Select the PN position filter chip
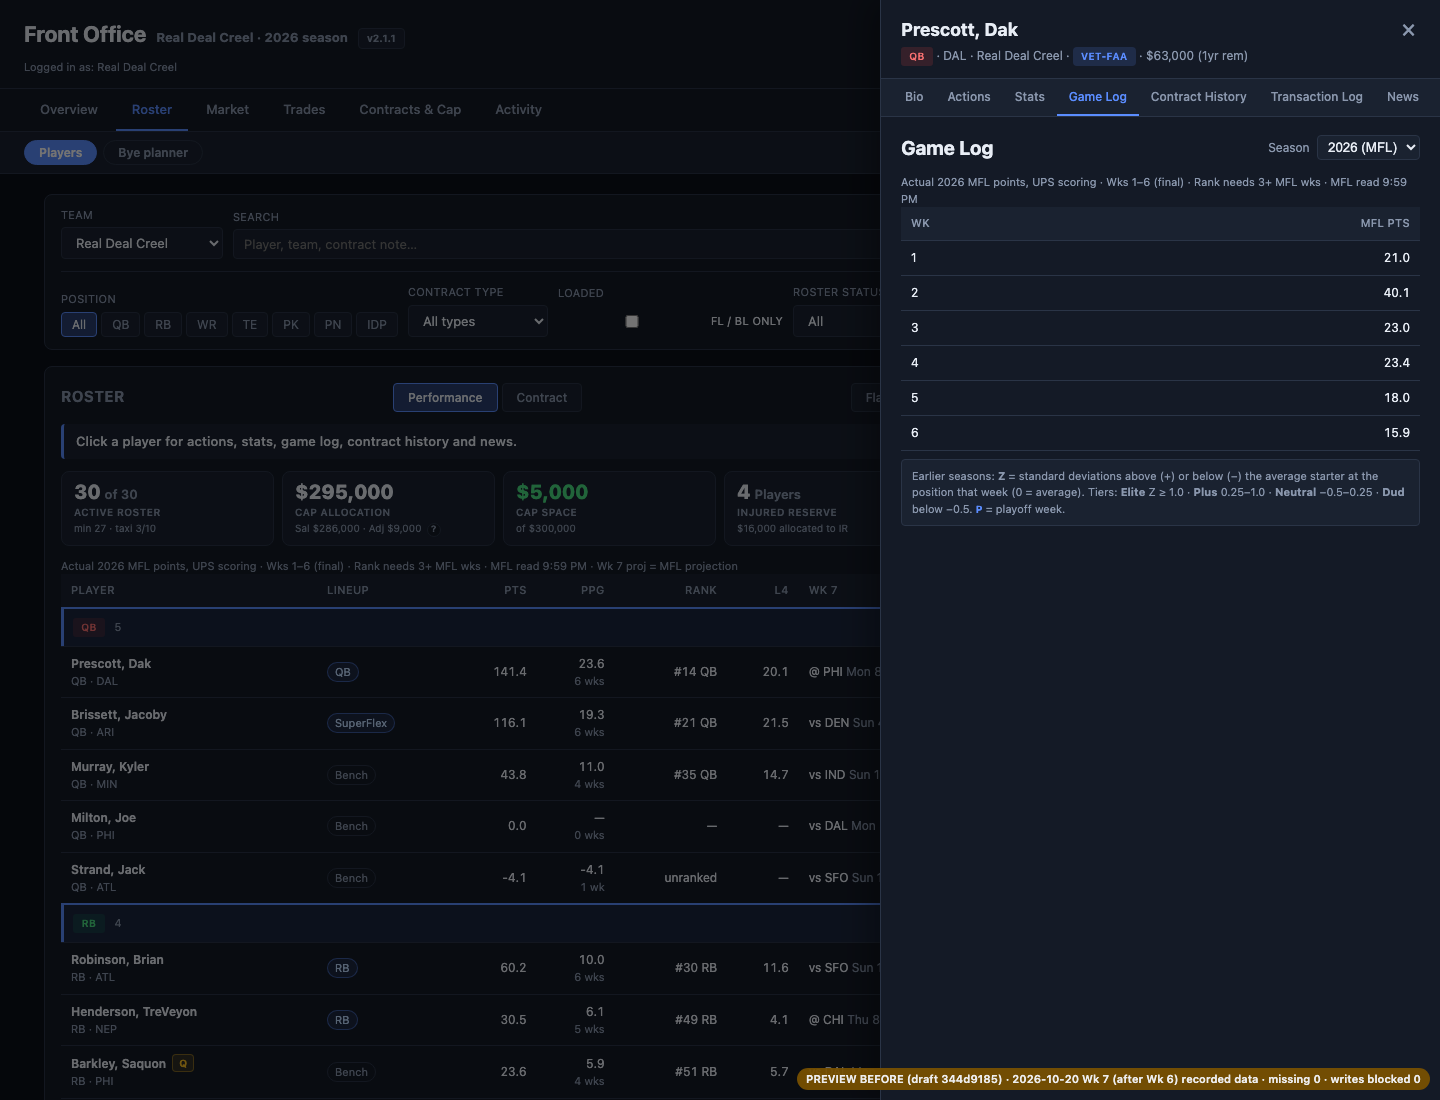Viewport: 1440px width, 1100px height. click(x=333, y=324)
